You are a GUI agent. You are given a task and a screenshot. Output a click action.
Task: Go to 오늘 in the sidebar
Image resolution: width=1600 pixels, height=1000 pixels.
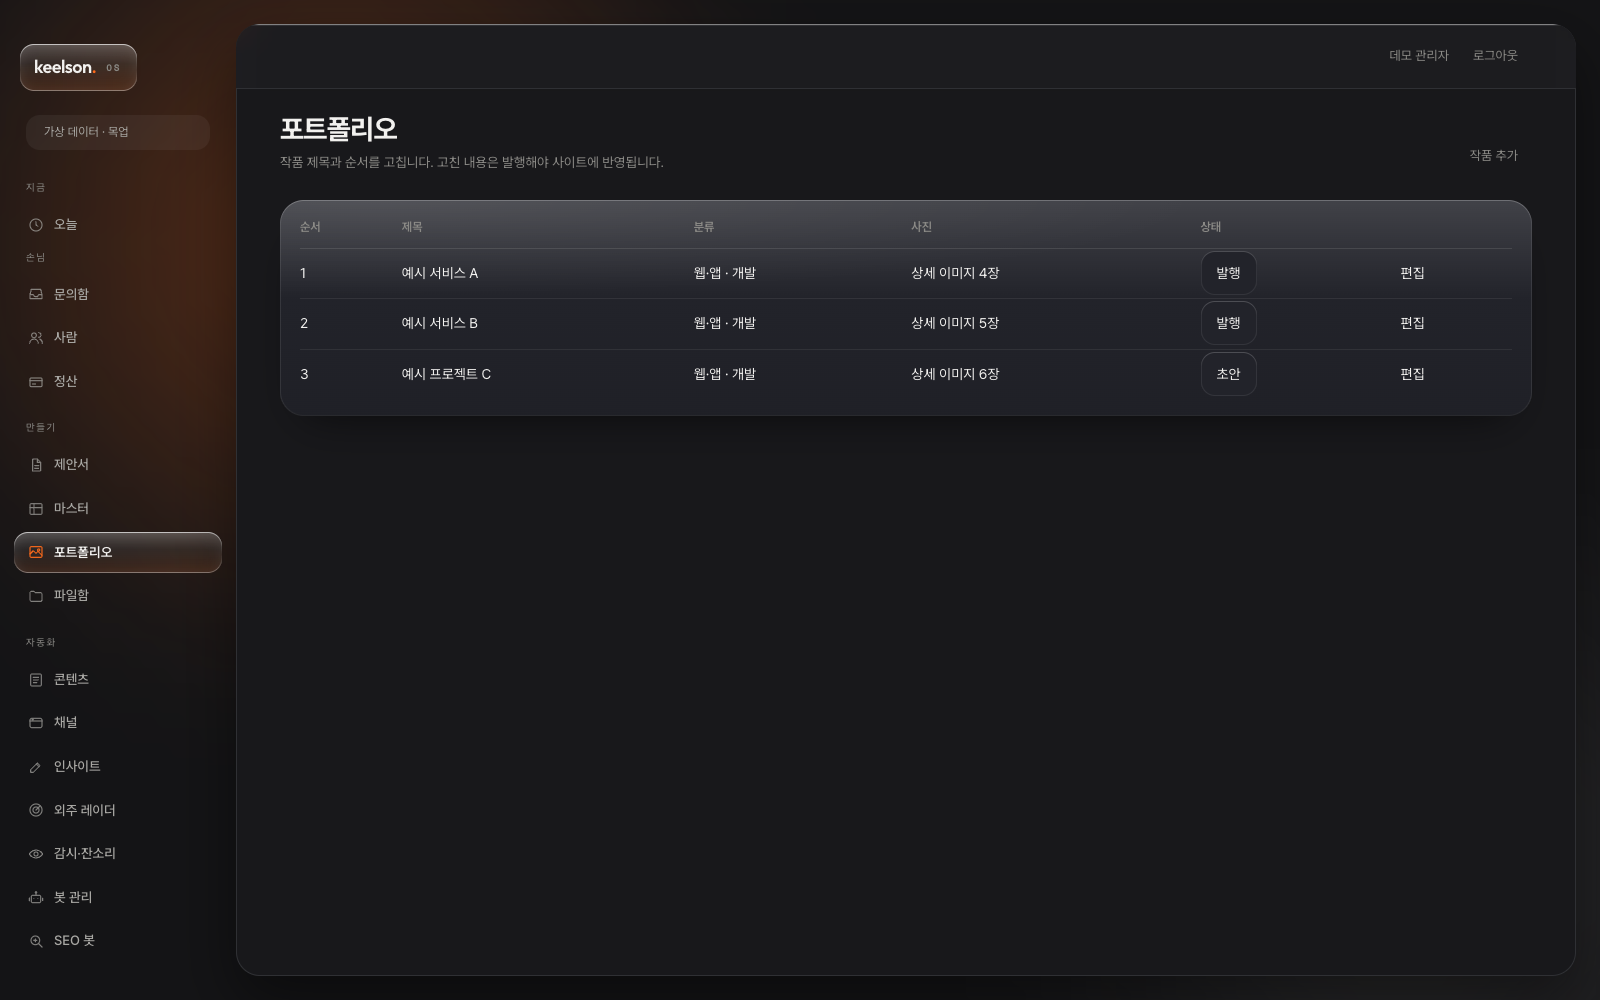[x=118, y=225]
